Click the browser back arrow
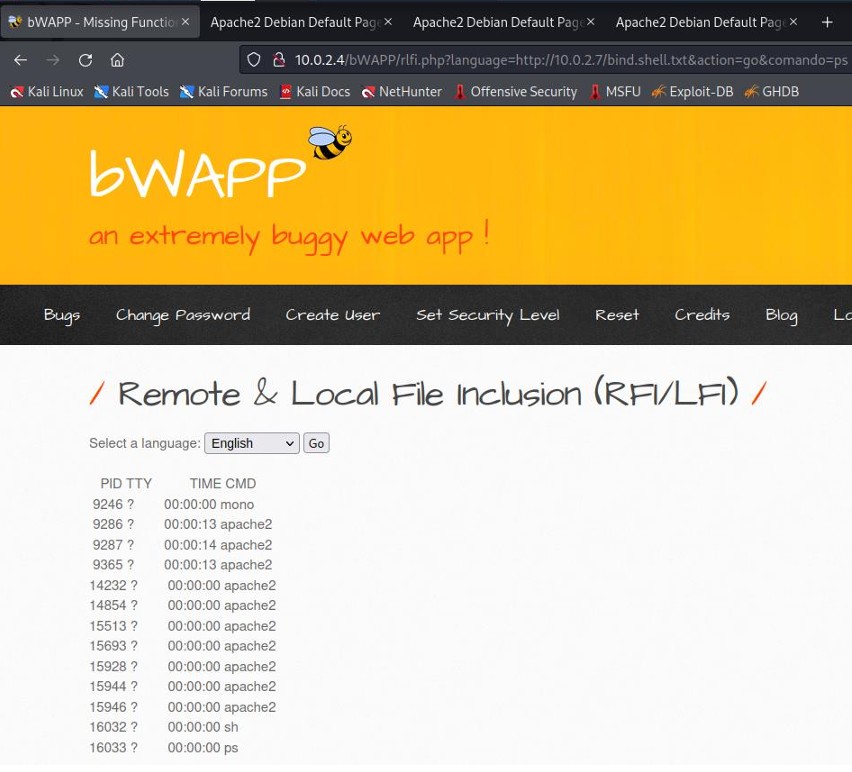The image size is (852, 772). point(21,60)
